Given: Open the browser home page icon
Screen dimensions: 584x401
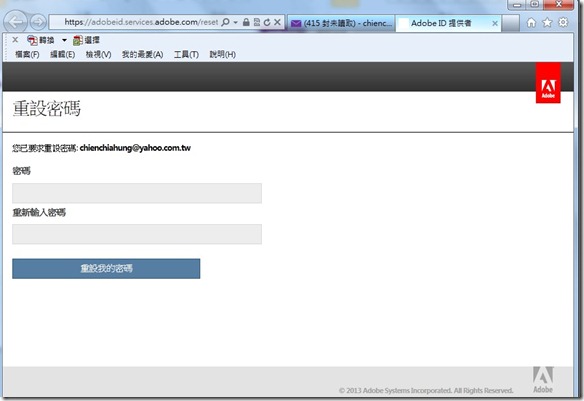Looking at the screenshot, I should tap(531, 23).
